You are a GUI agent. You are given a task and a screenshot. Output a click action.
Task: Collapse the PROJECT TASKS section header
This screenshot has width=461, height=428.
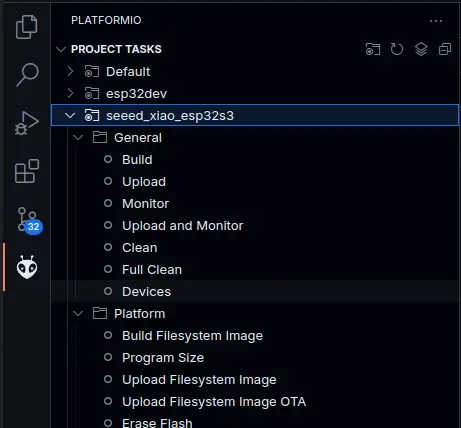pos(116,49)
